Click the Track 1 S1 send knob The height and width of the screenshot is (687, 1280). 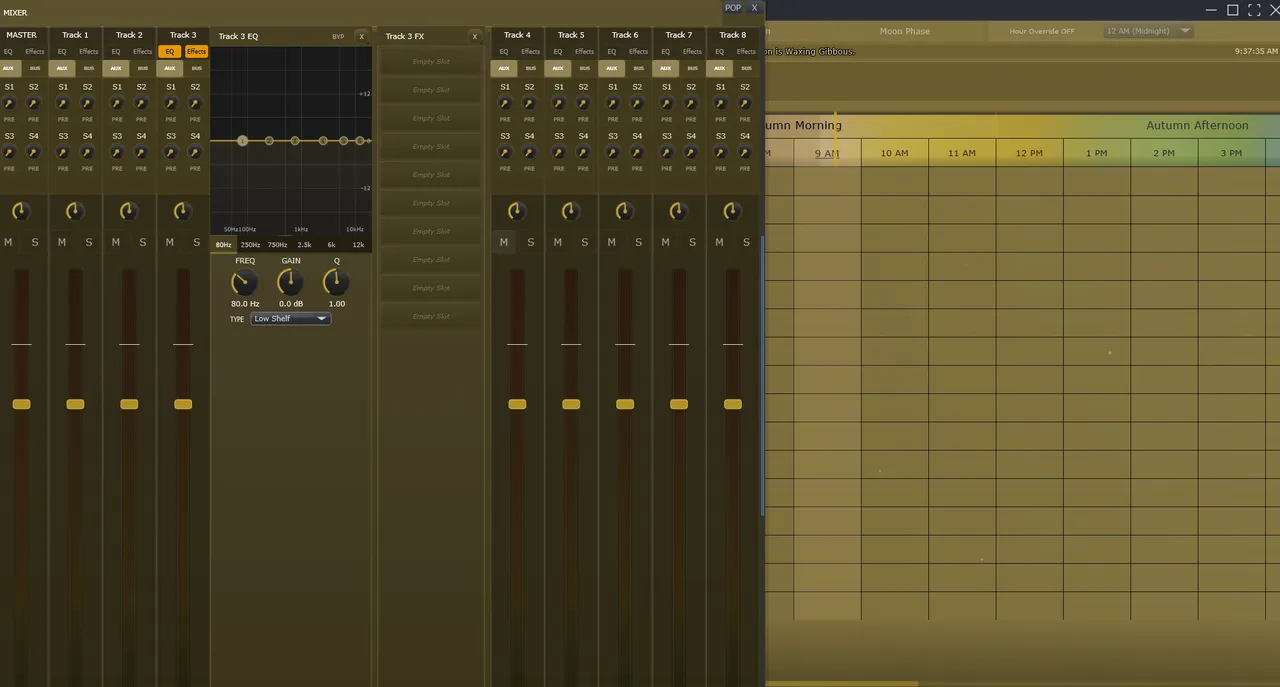coord(63,103)
